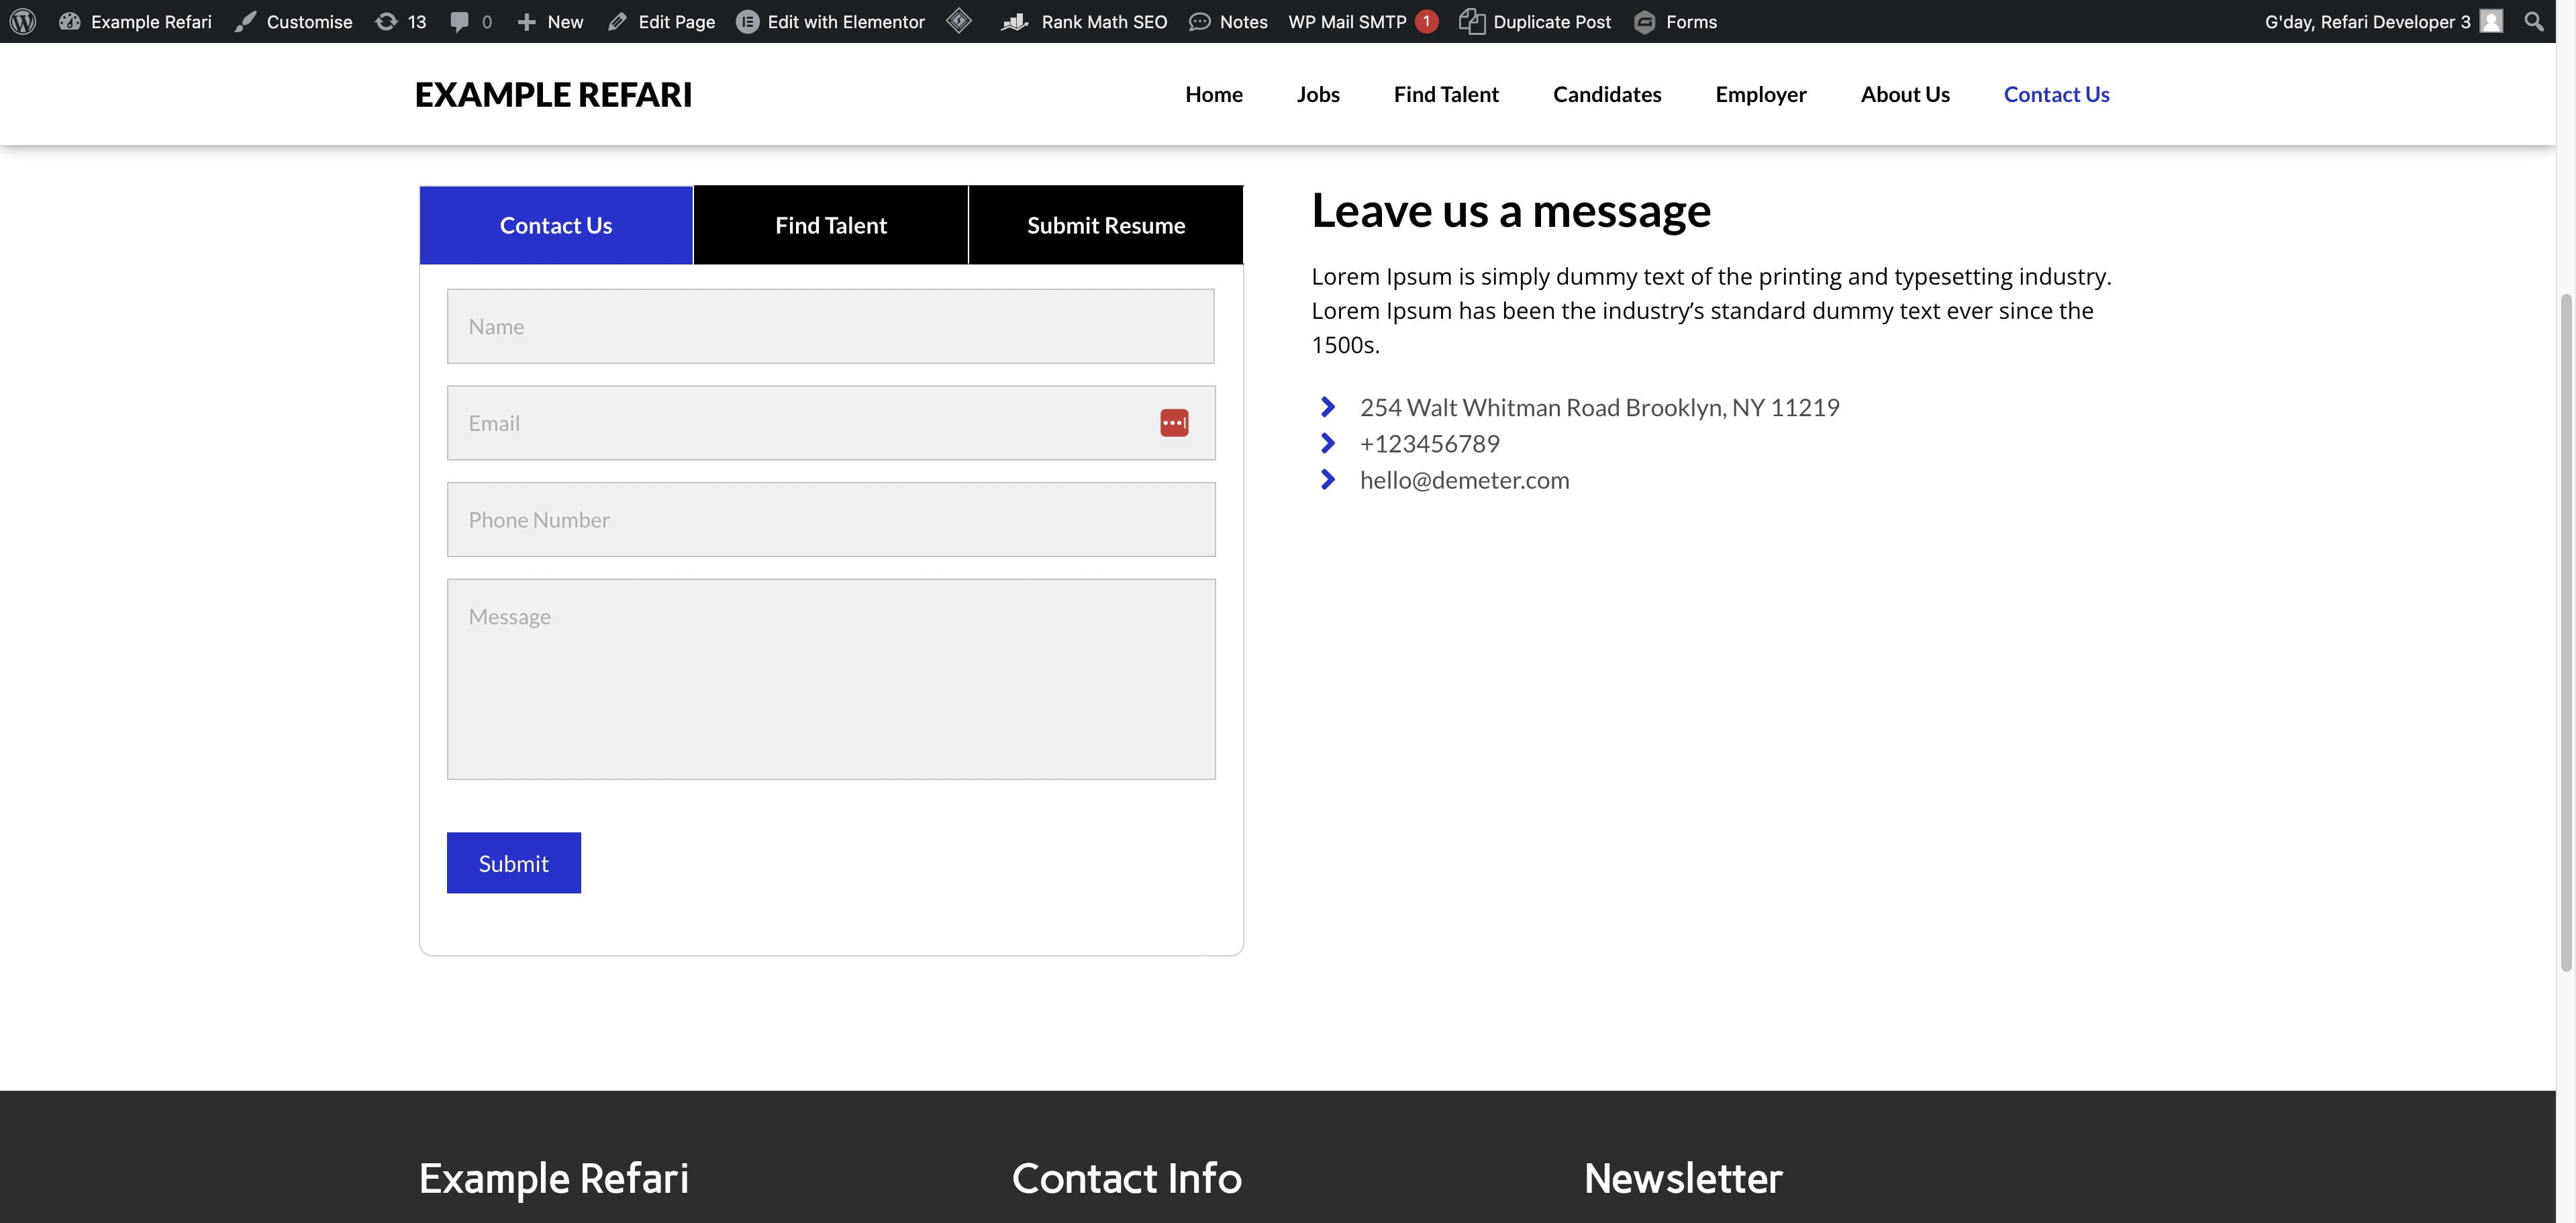The height and width of the screenshot is (1223, 2576).
Task: Click New in admin bar
Action: [550, 21]
